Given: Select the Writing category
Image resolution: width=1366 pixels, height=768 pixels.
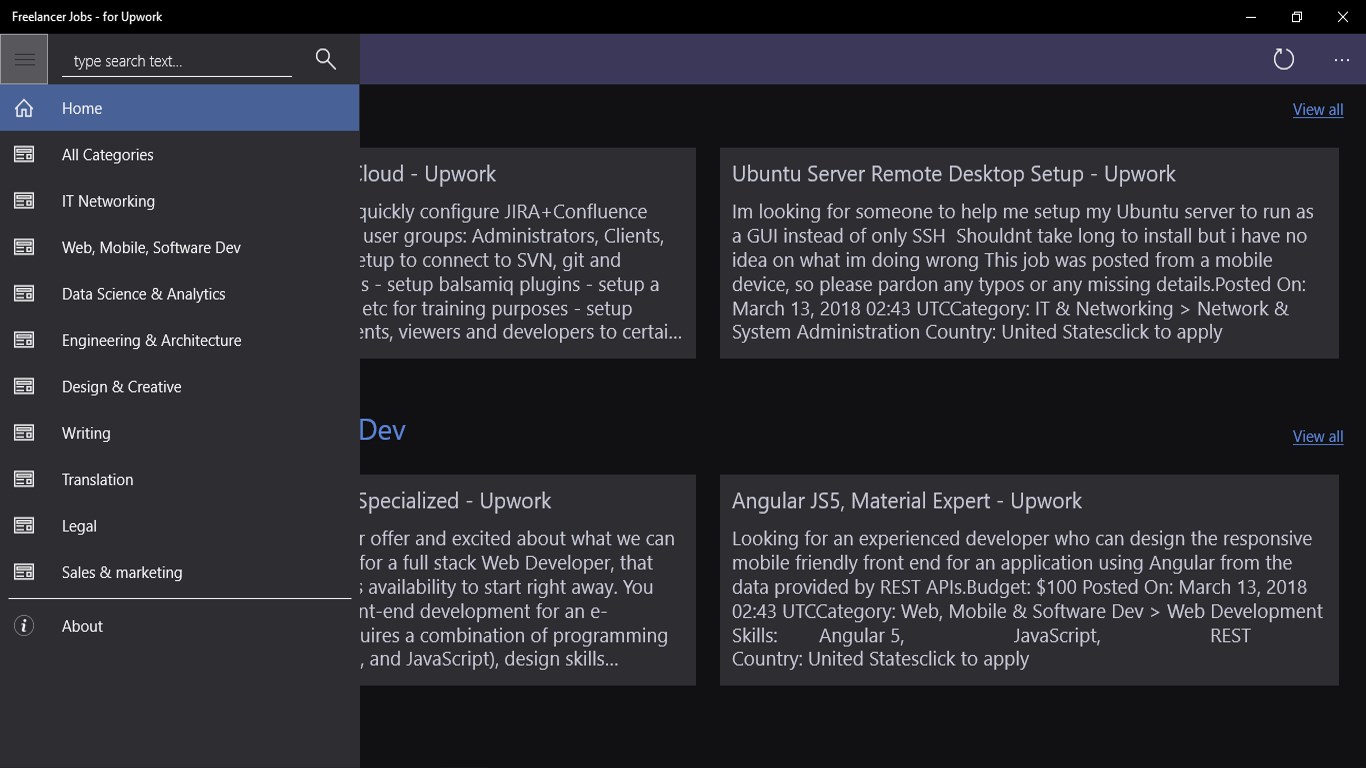Looking at the screenshot, I should (86, 433).
